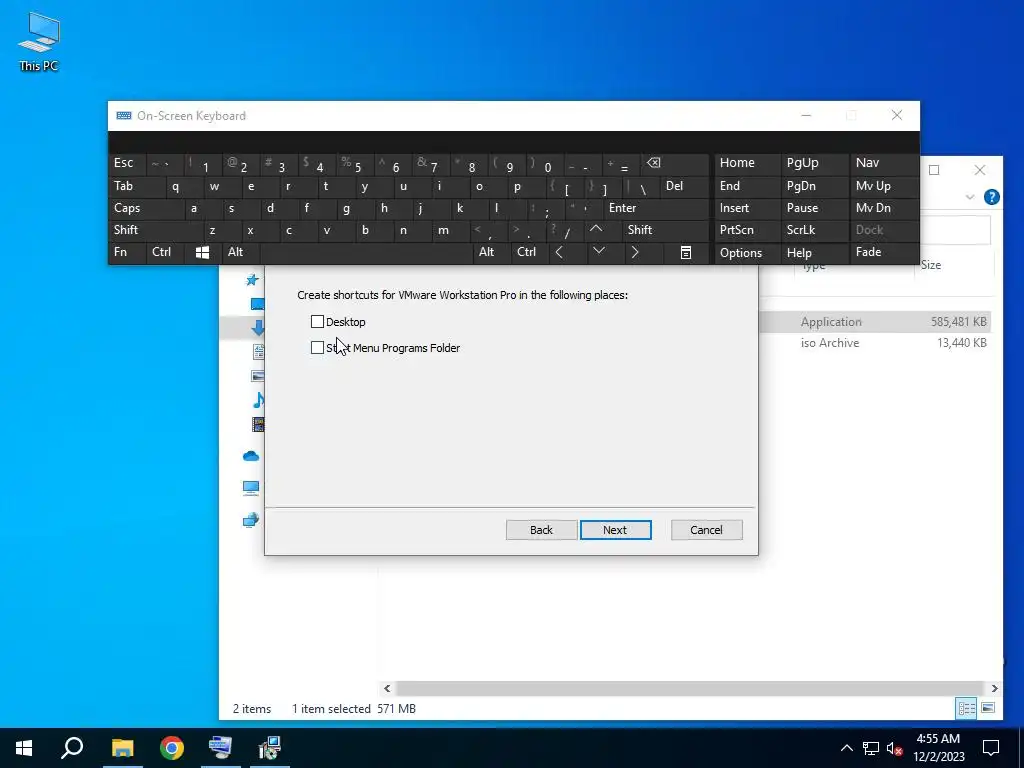Open the network status tray icon
This screenshot has width=1024, height=768.
(x=871, y=748)
